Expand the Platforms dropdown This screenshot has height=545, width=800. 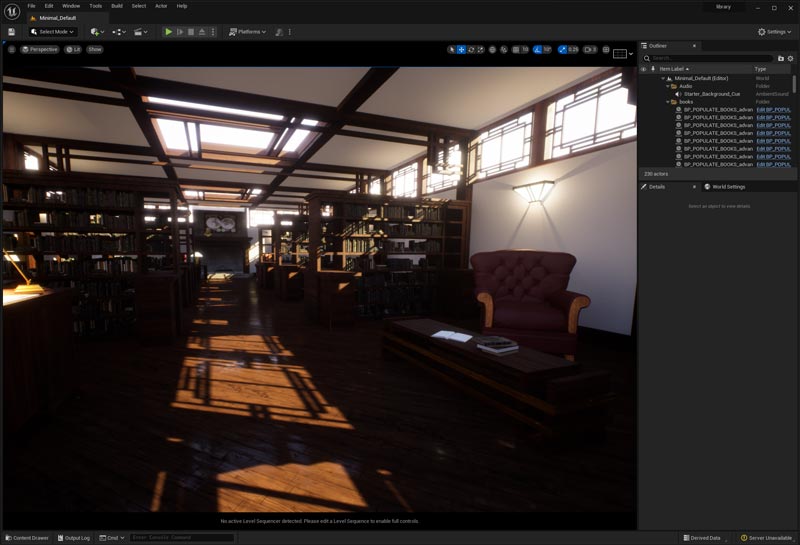point(247,32)
